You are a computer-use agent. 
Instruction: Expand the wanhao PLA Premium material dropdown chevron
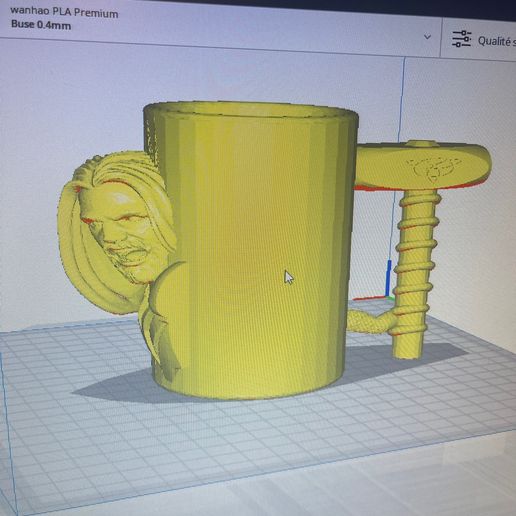pyautogui.click(x=427, y=37)
